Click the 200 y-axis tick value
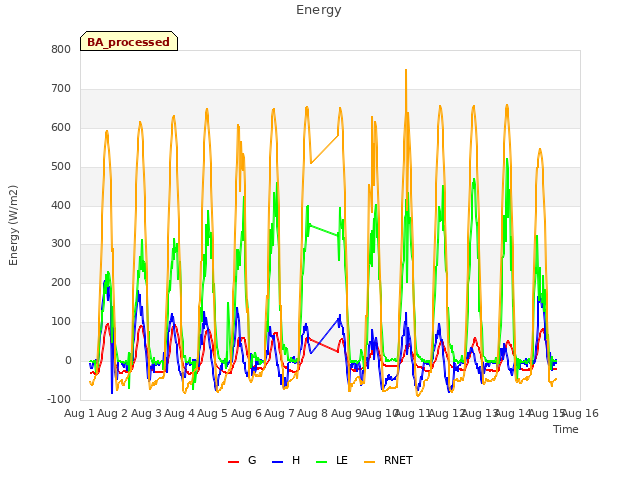 pos(61,282)
